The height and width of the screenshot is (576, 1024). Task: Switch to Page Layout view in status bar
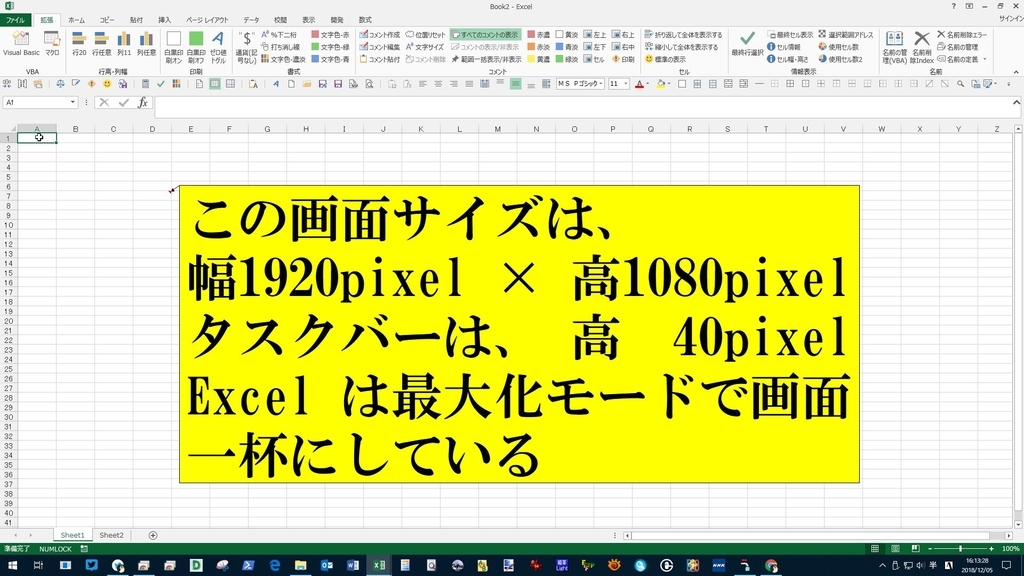click(895, 549)
